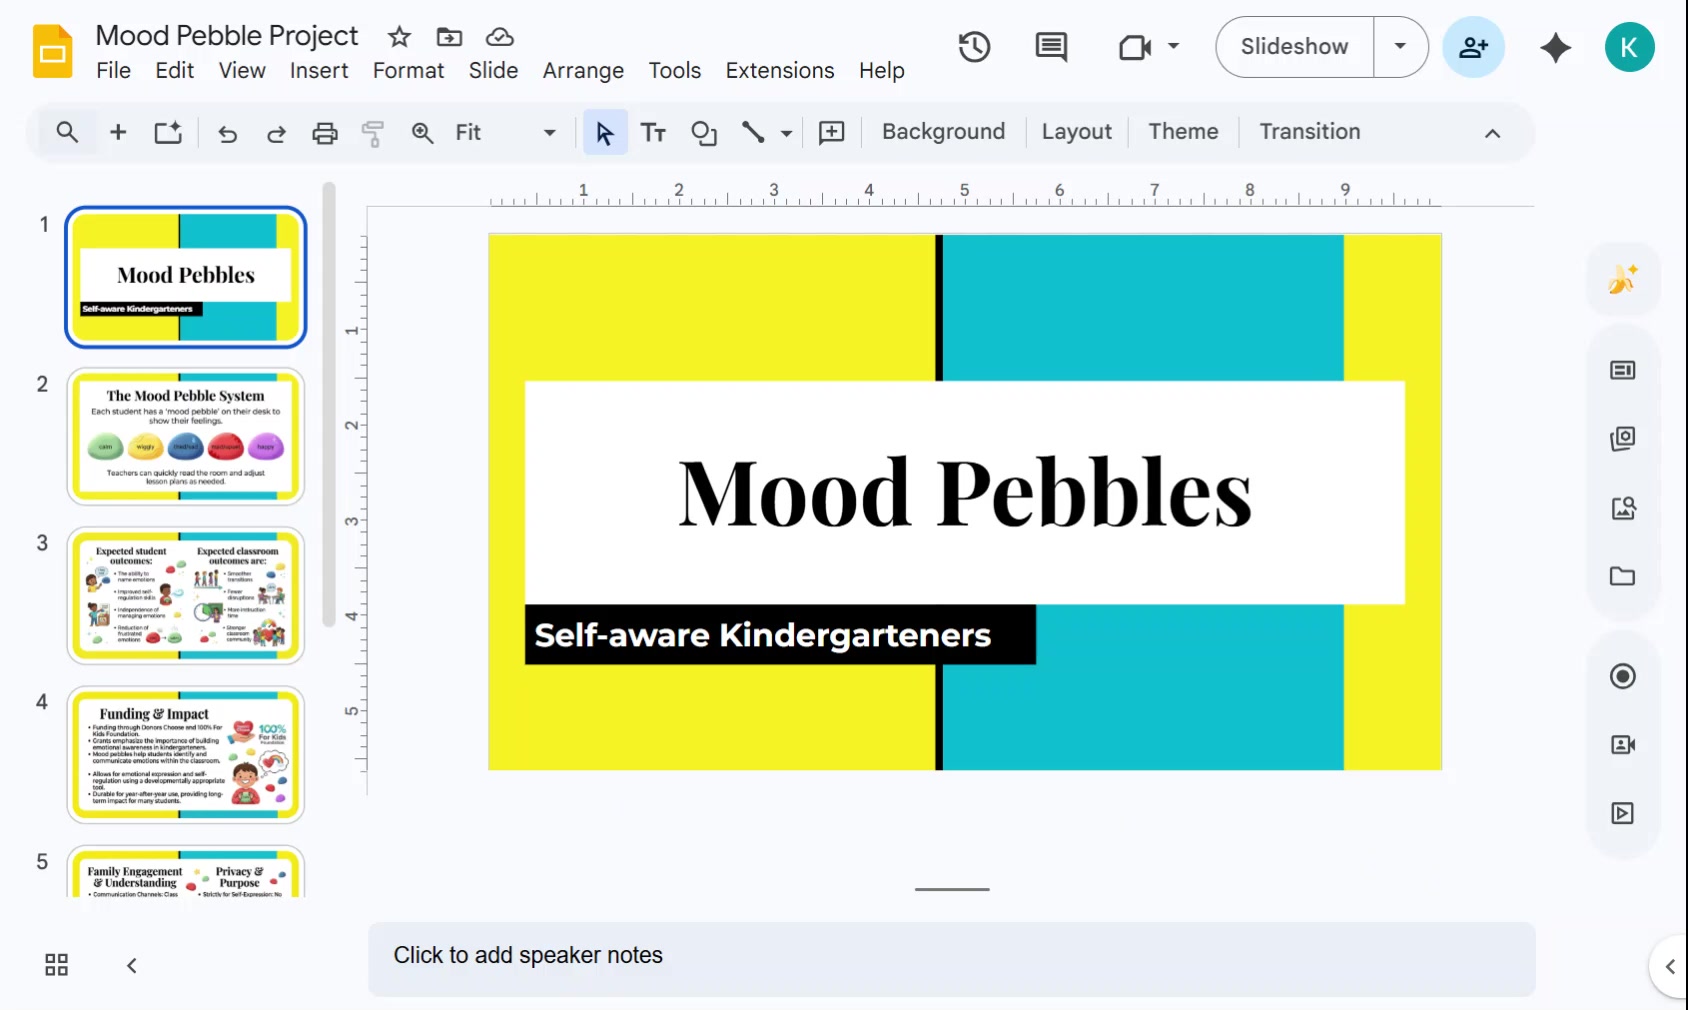Star the Mood Pebble Project document
This screenshot has height=1010, width=1688.
(x=399, y=37)
